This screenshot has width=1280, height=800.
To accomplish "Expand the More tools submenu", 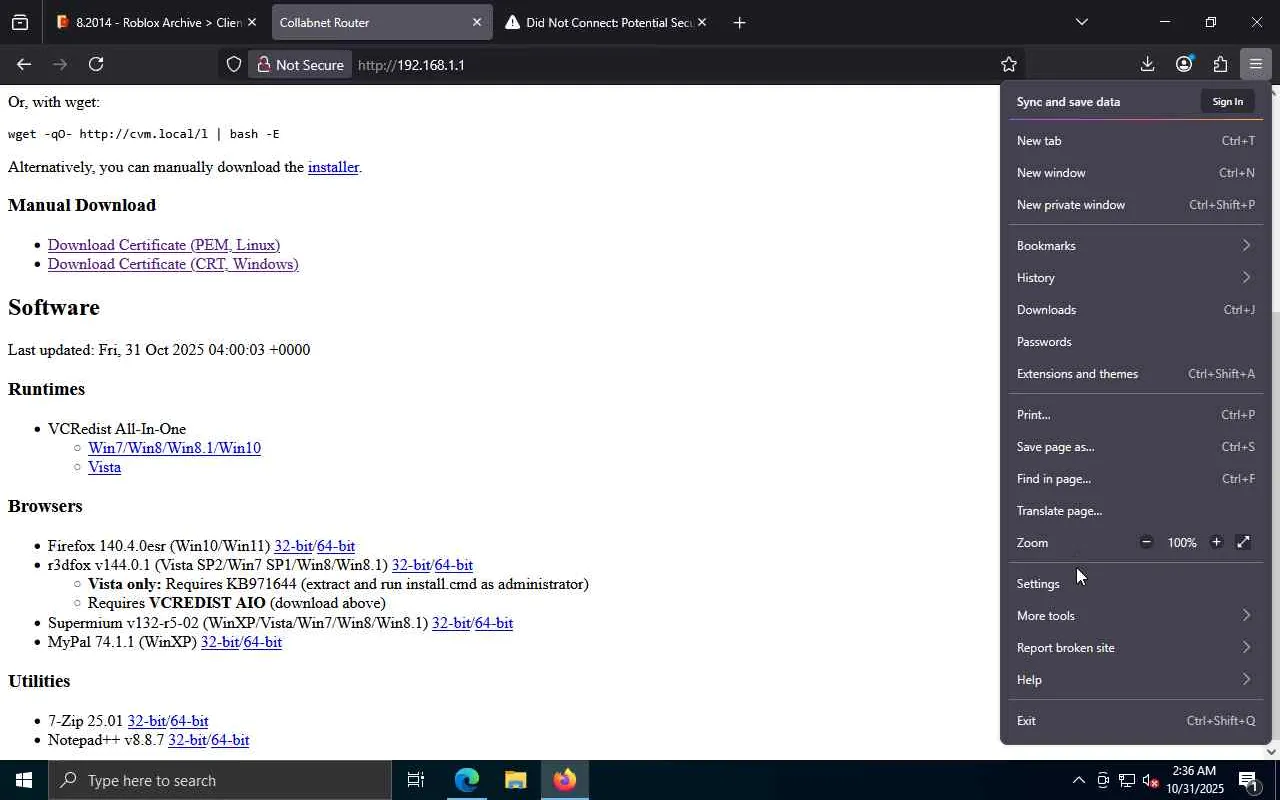I will point(1135,615).
